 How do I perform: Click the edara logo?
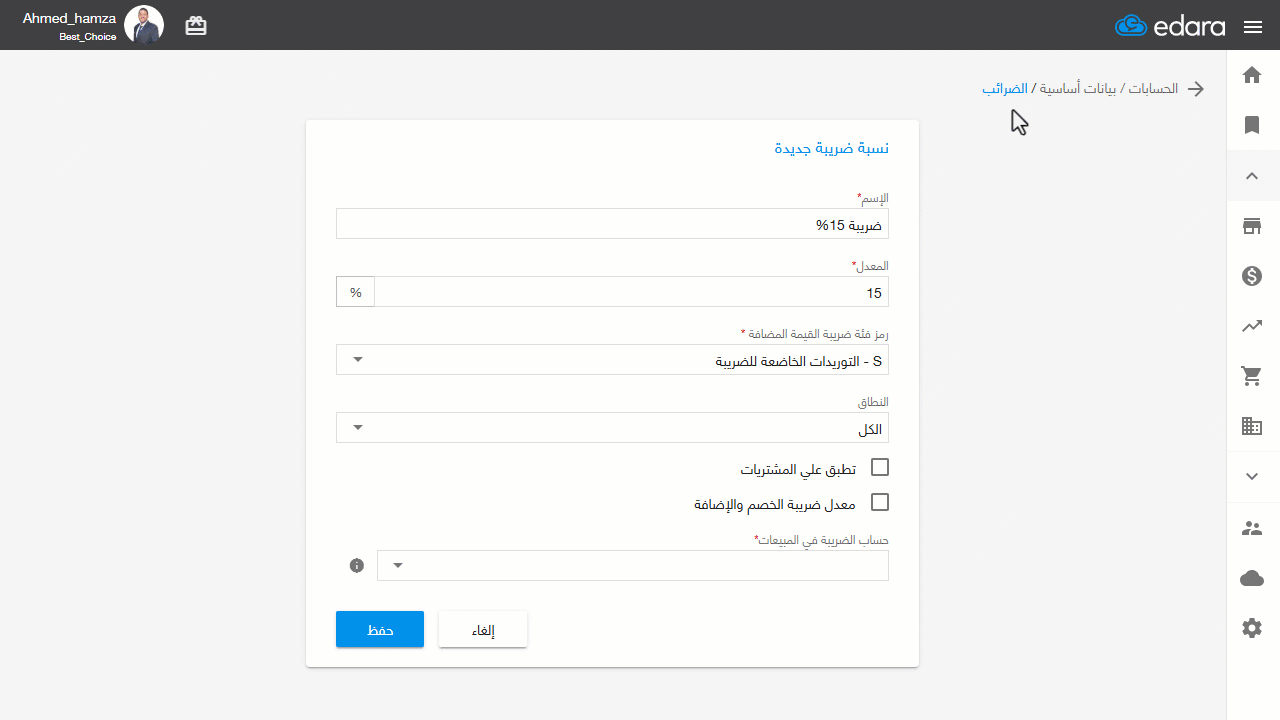(1170, 26)
